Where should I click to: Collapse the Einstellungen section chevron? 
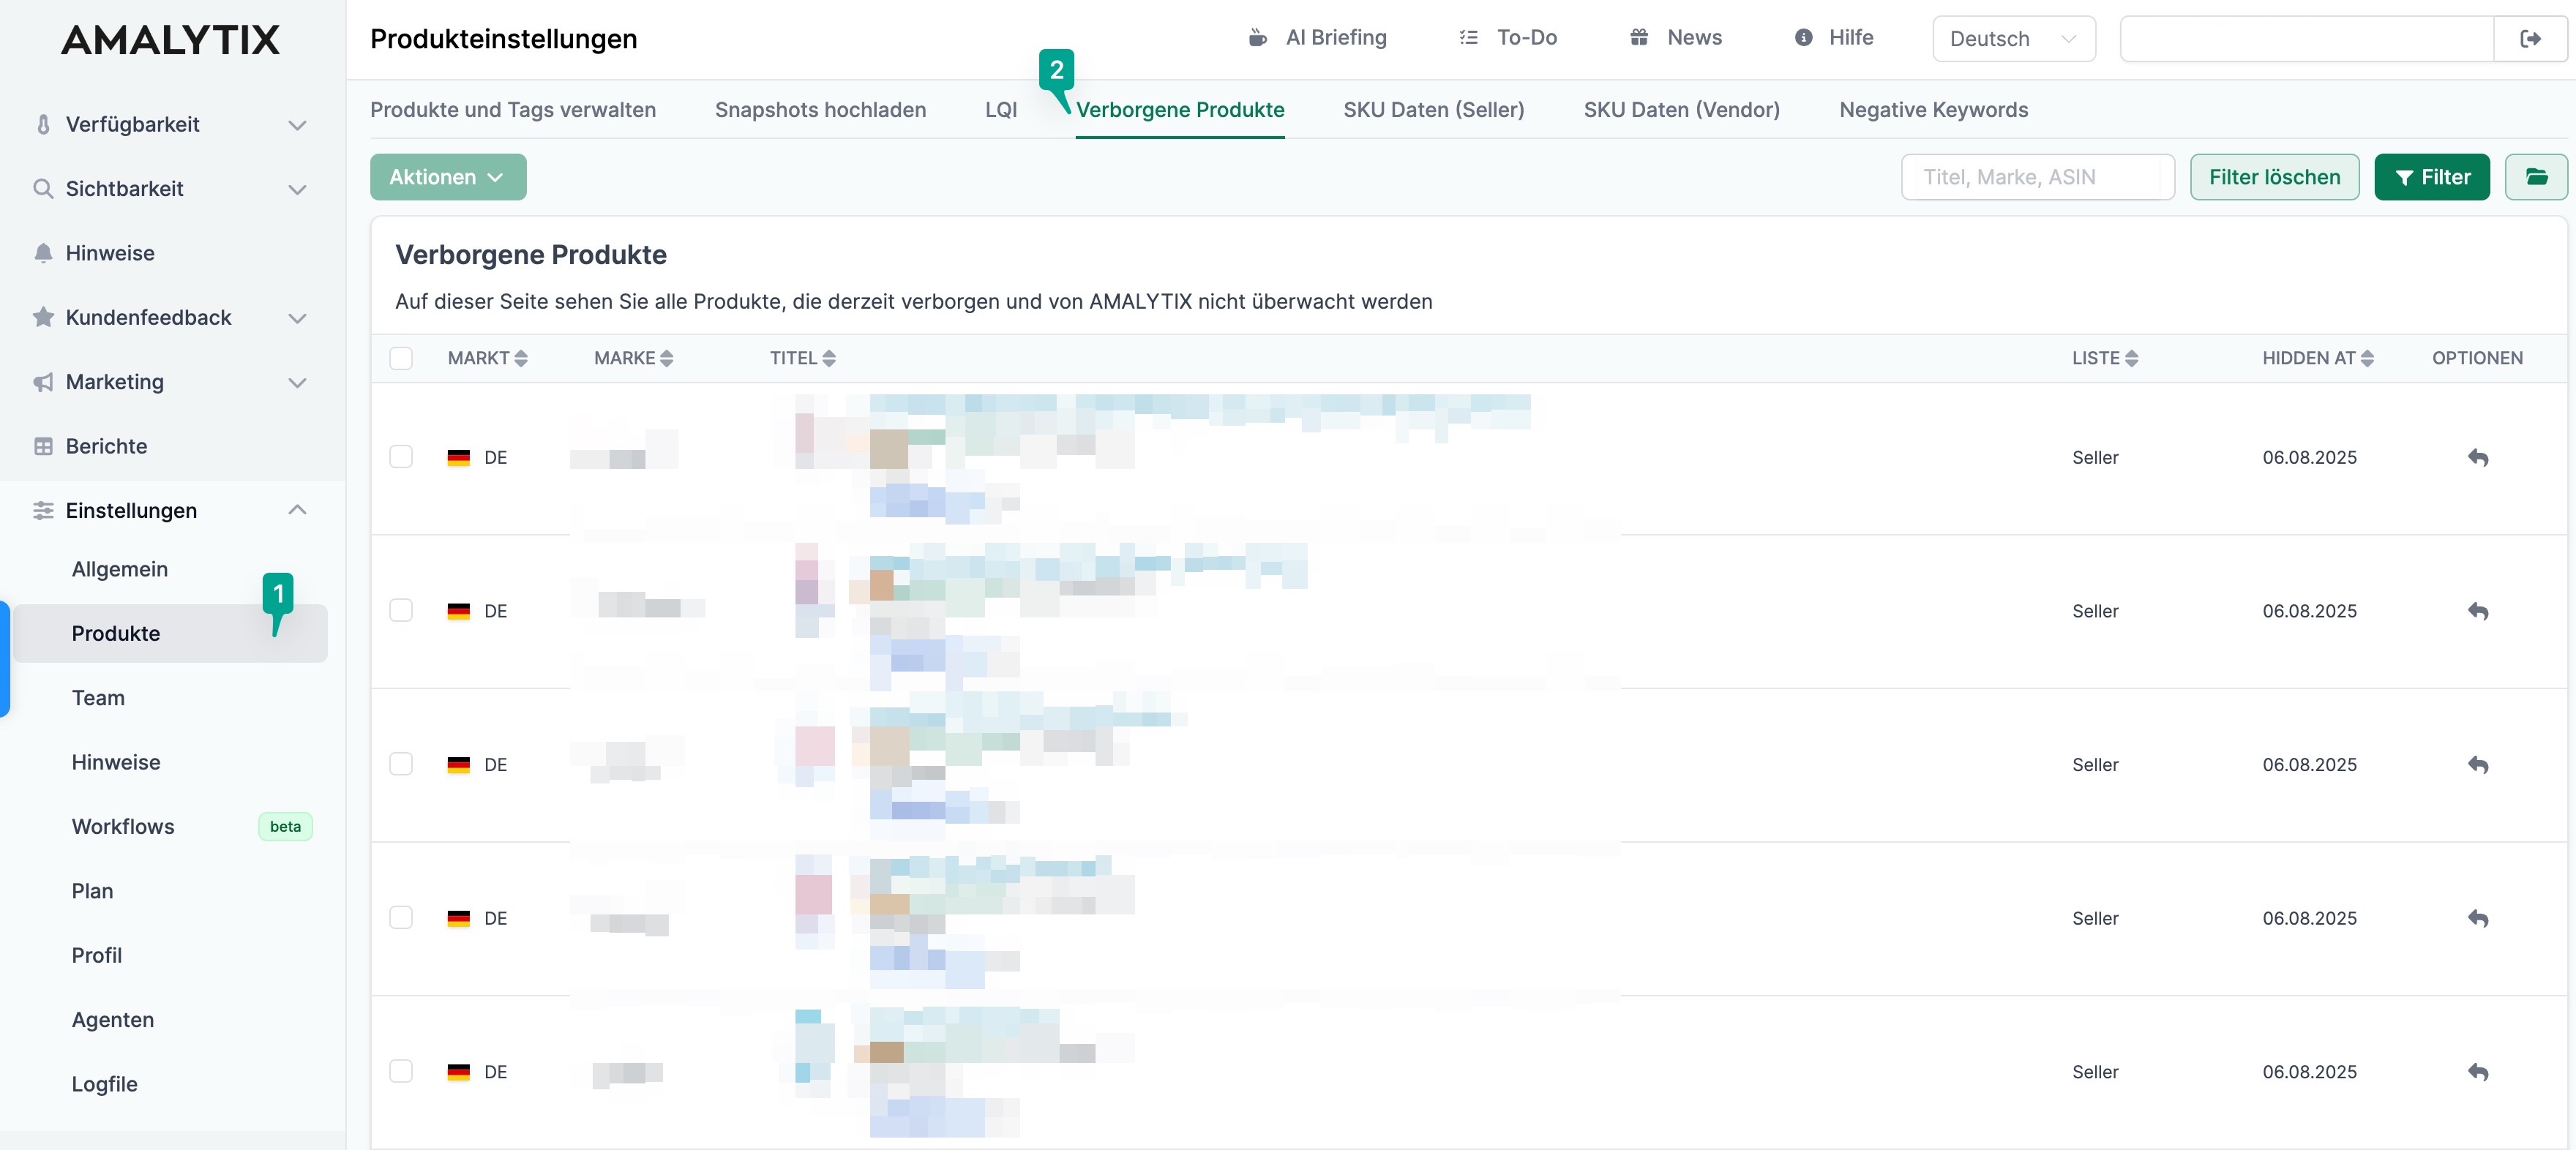[x=297, y=510]
